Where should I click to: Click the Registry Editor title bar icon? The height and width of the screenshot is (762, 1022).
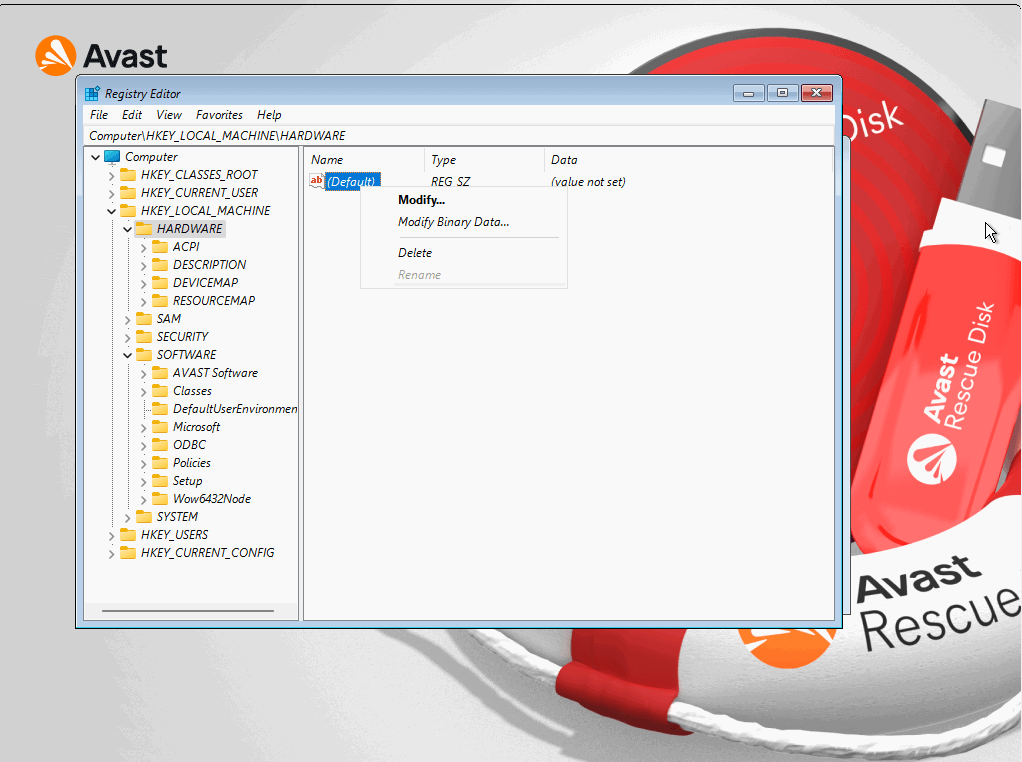(92, 93)
